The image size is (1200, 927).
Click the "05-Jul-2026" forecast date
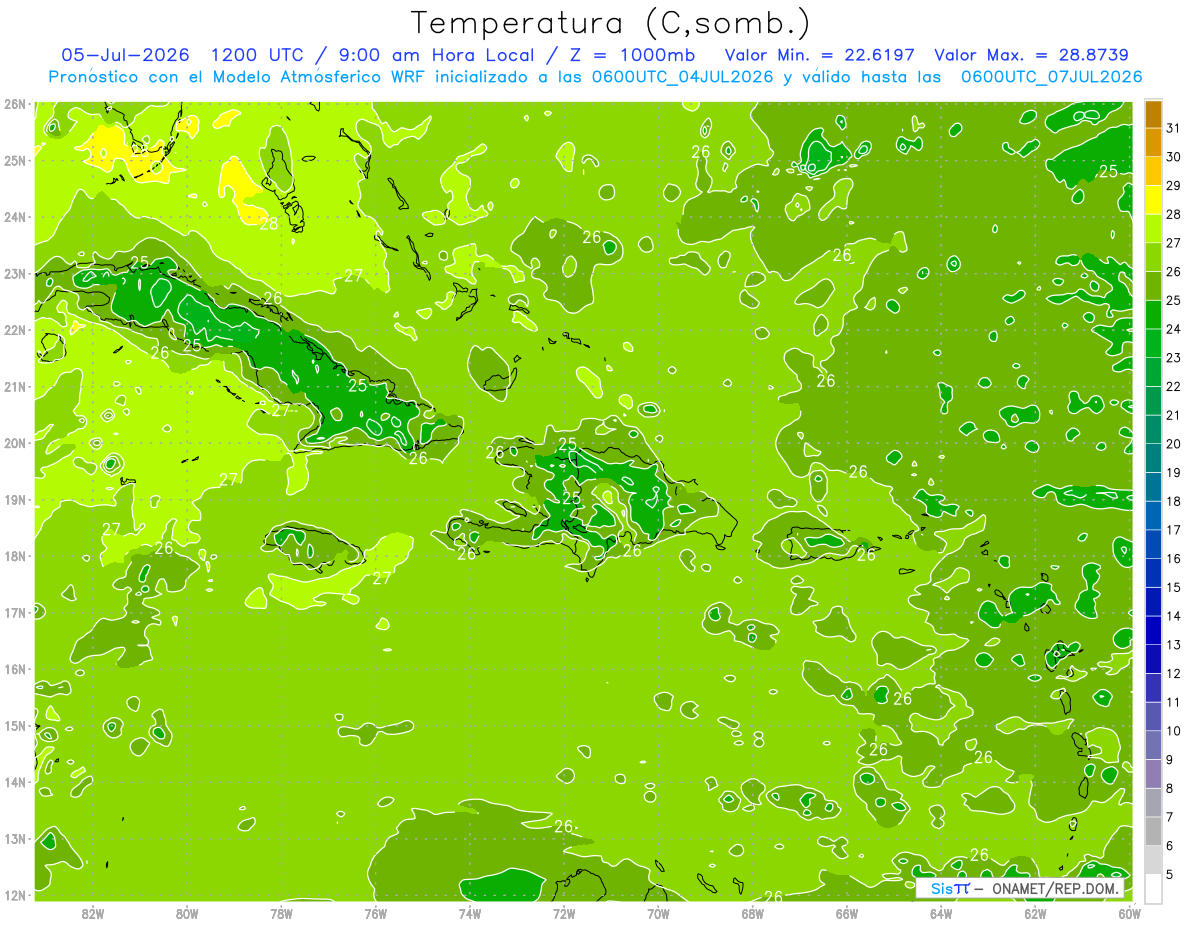click(125, 55)
